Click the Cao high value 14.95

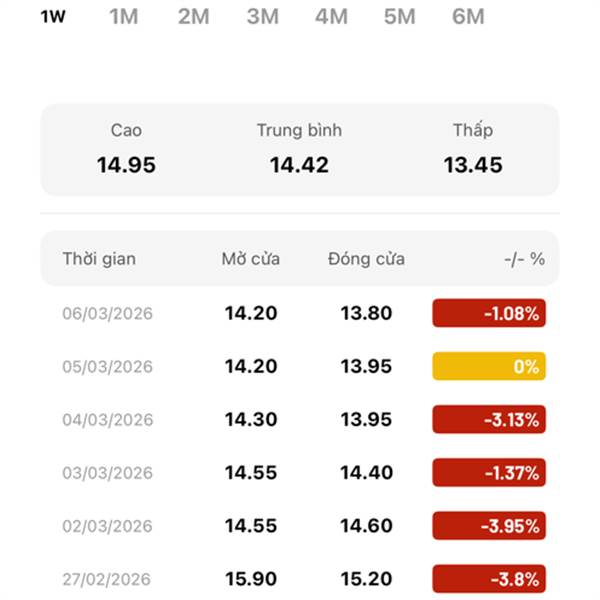(126, 165)
